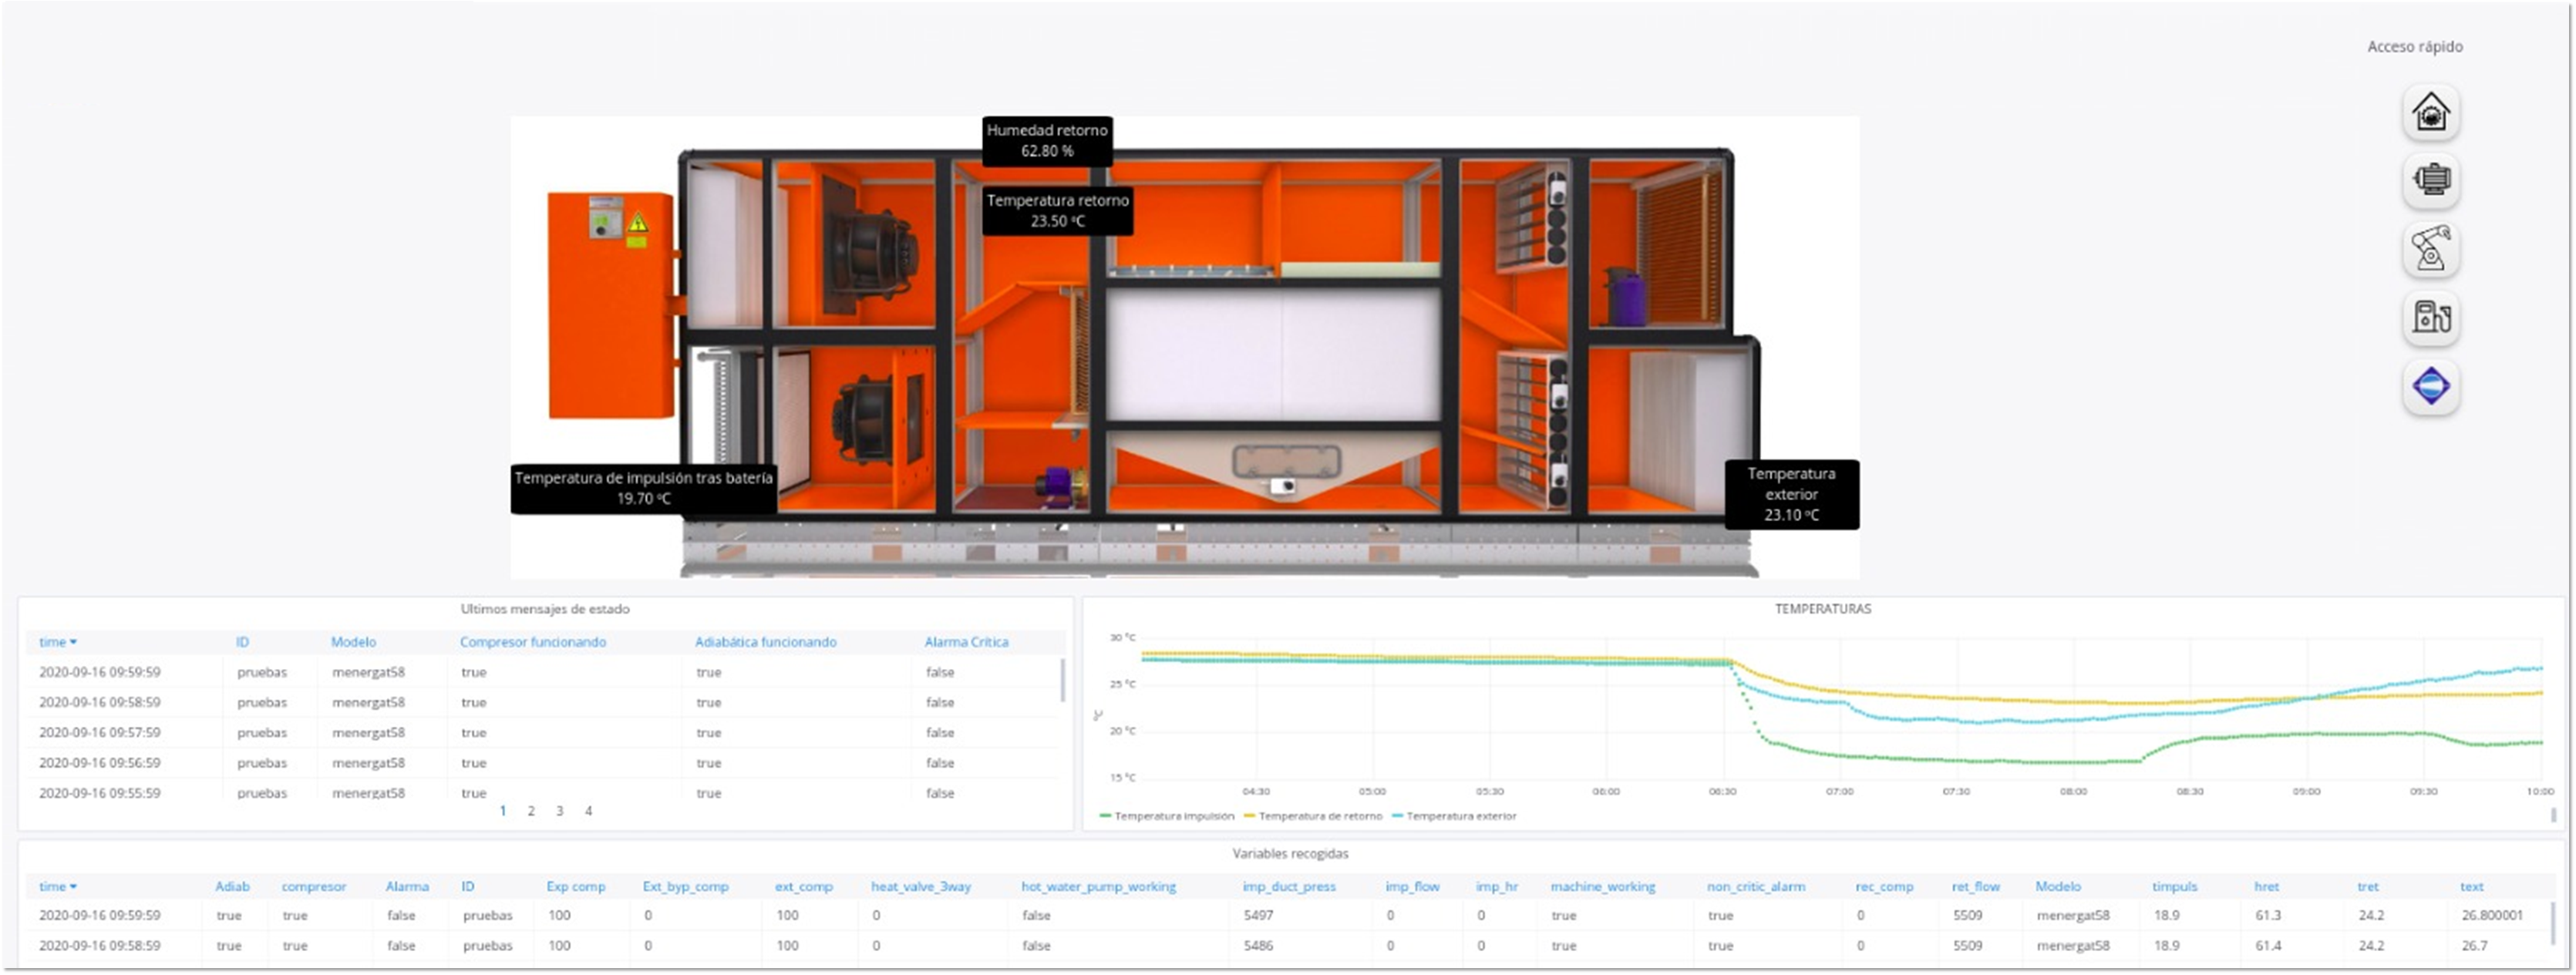Screen dimensions: 2576x975
Task: Sort variables table by hot_water_pump_working column
Action: [x=1098, y=887]
